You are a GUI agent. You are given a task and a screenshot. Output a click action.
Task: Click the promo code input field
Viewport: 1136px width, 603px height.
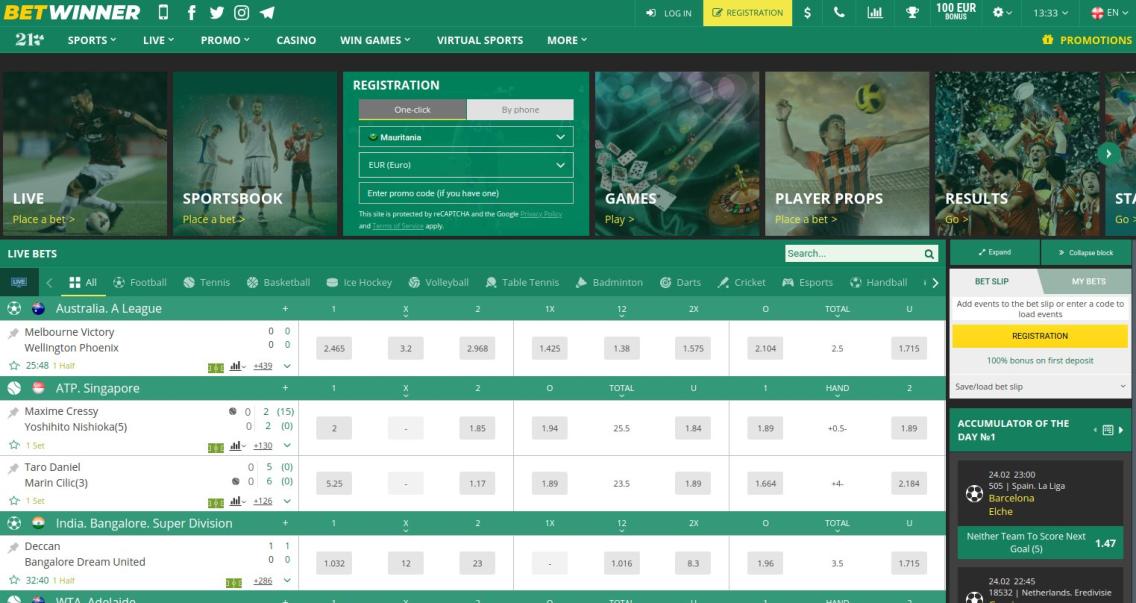466,193
